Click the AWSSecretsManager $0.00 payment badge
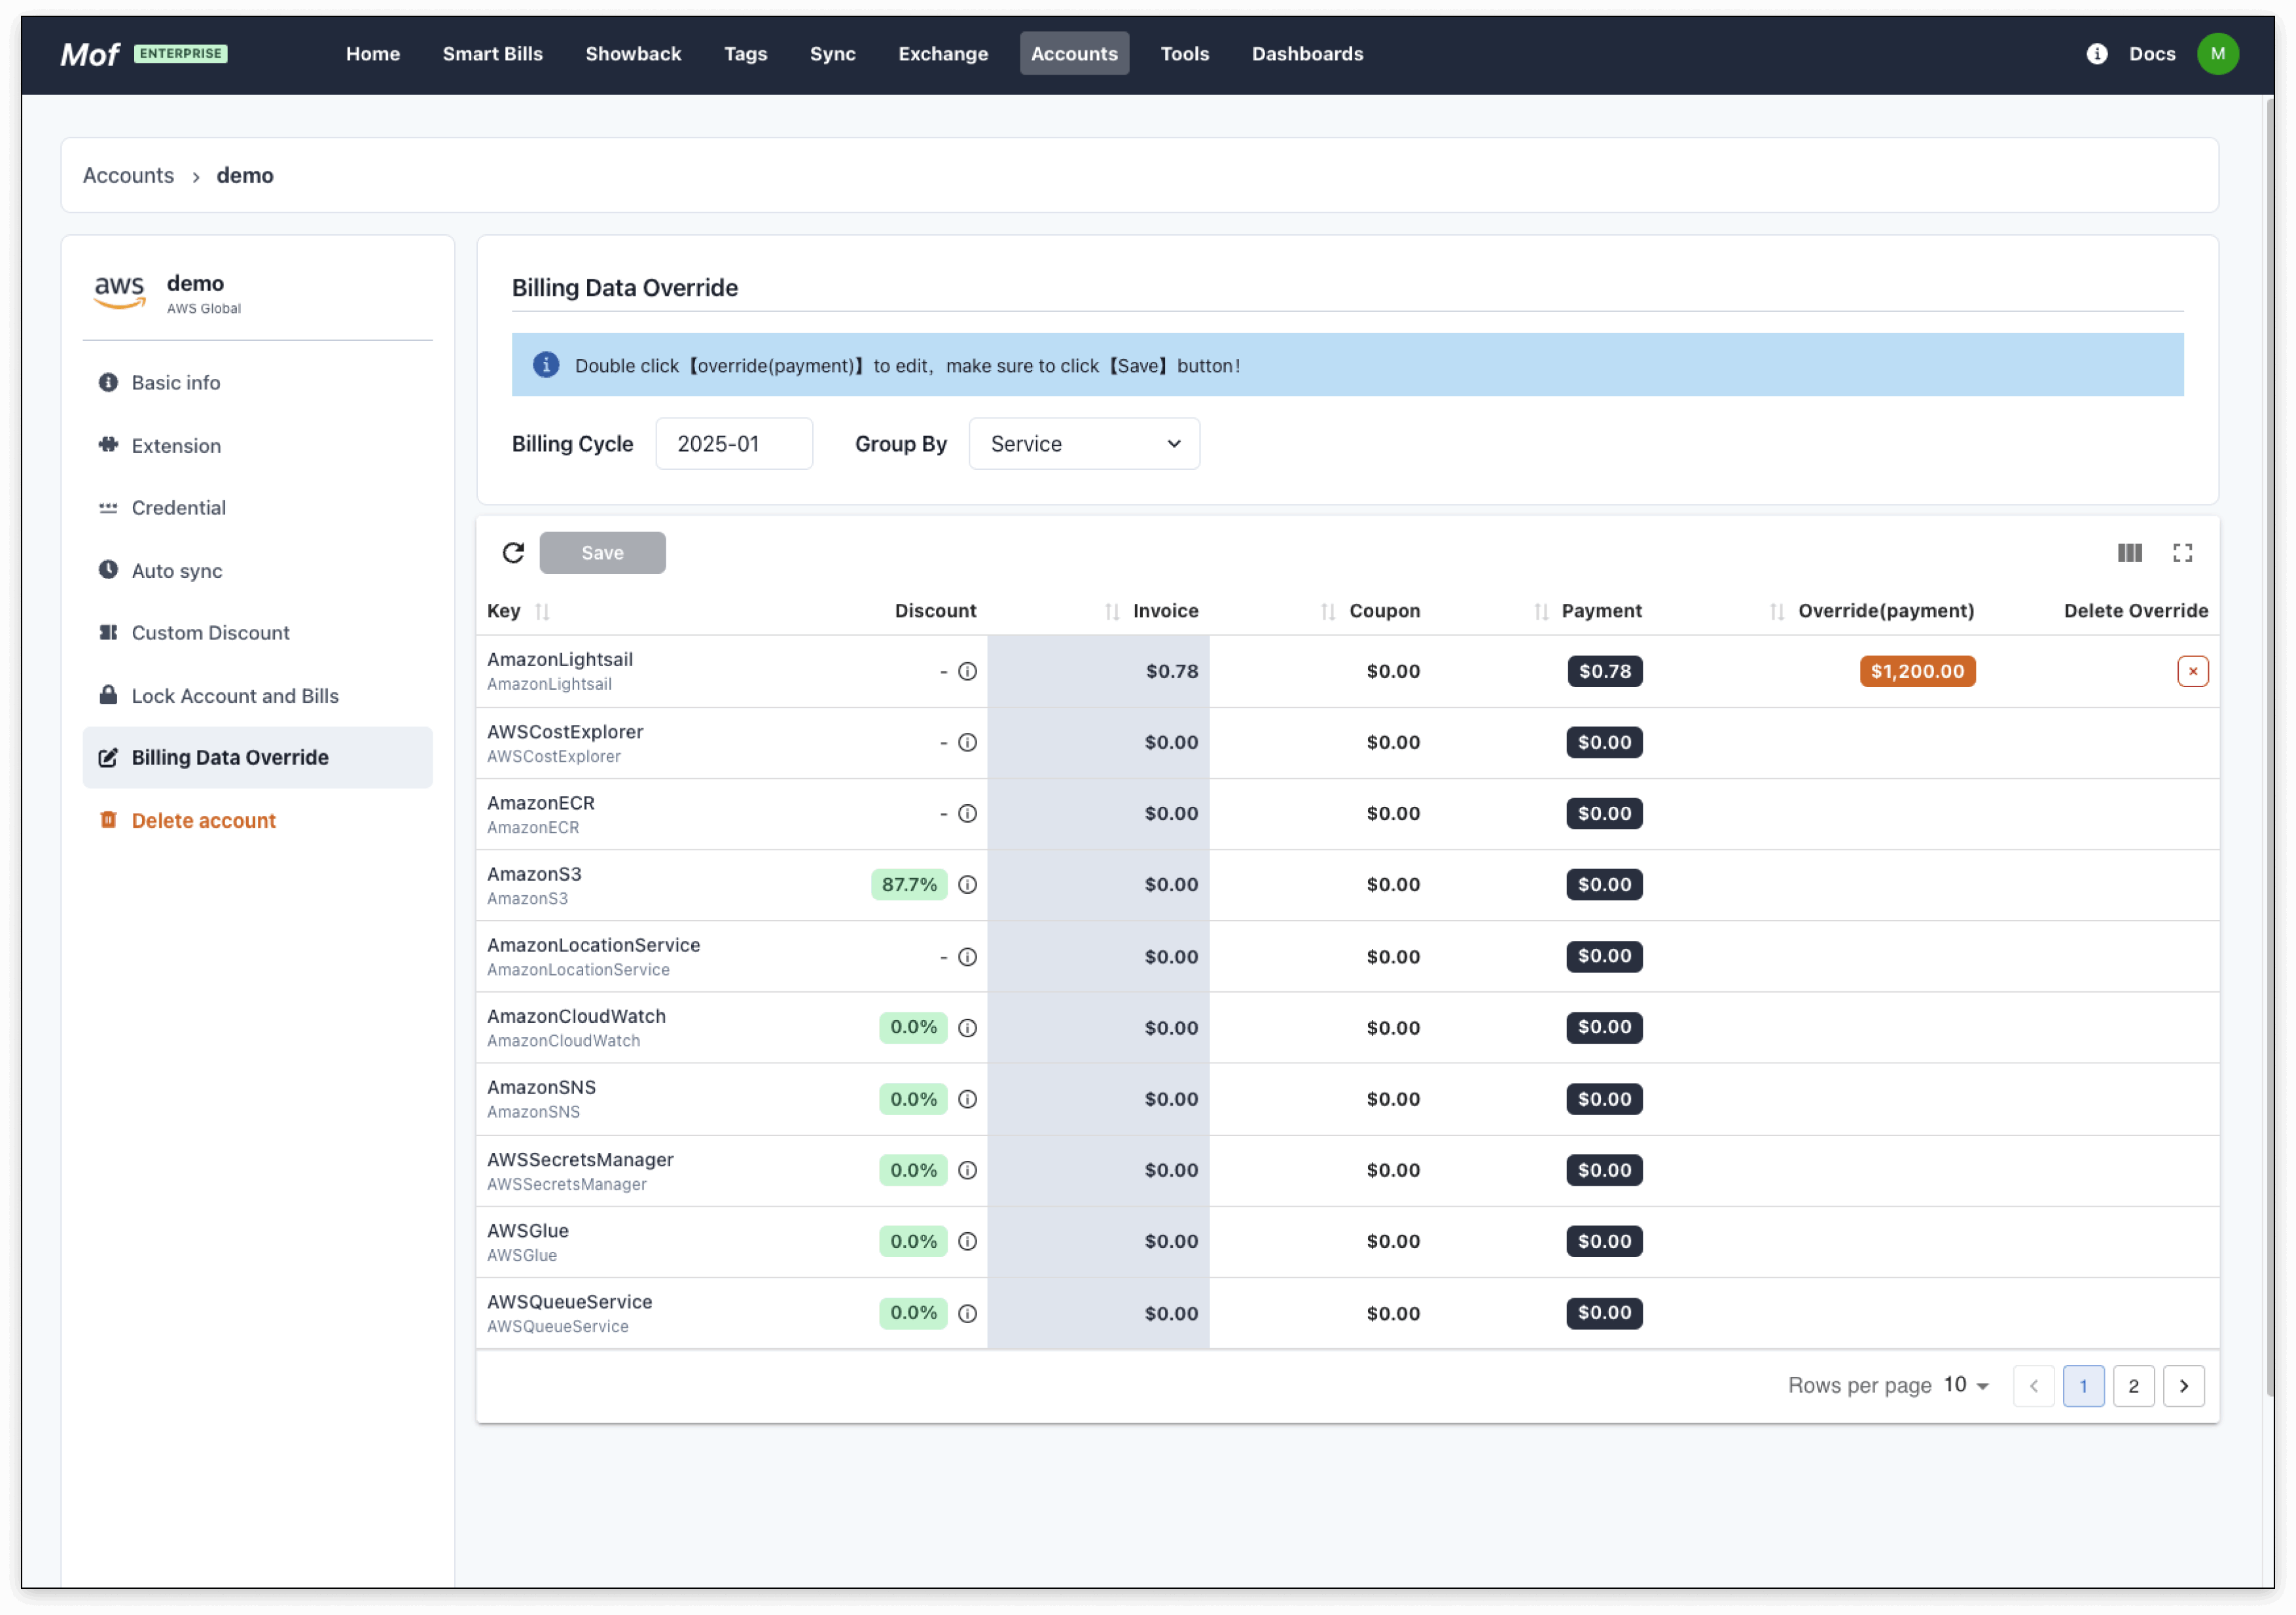The image size is (2296, 1615). click(x=1604, y=1169)
